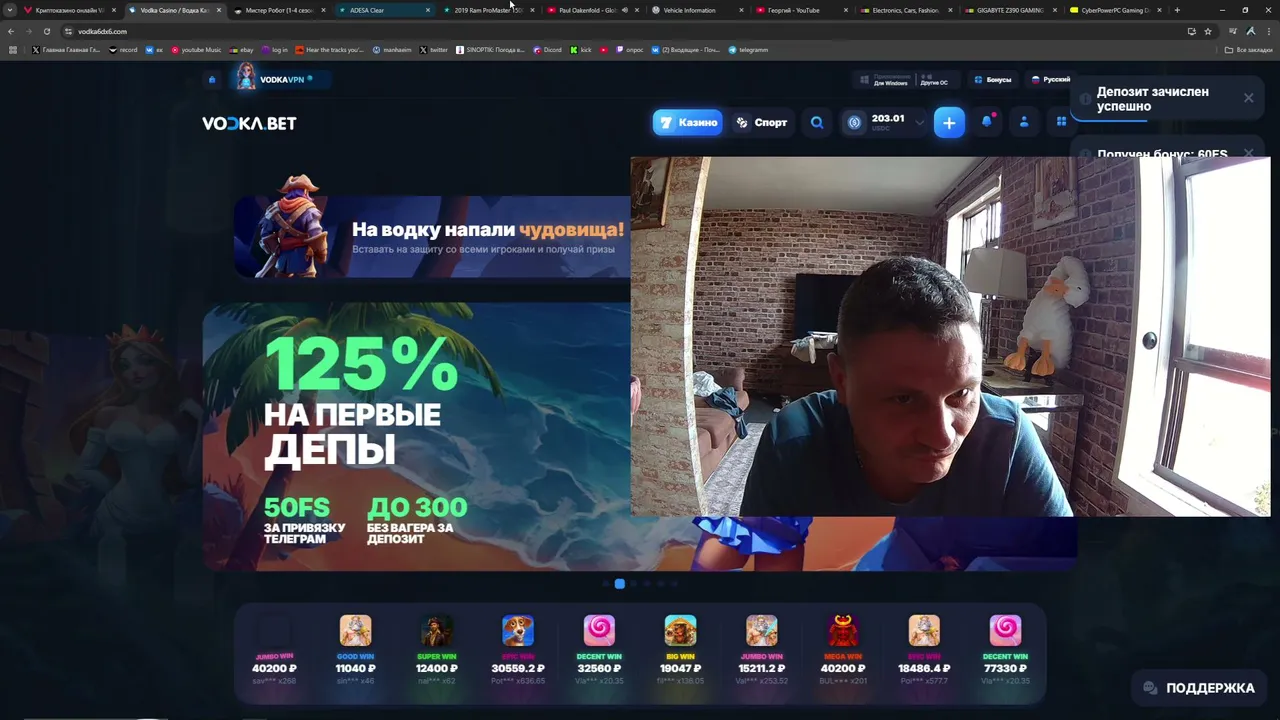Open ПОДДЕРЖКА support chat
This screenshot has height=720, width=1280.
(1198, 688)
